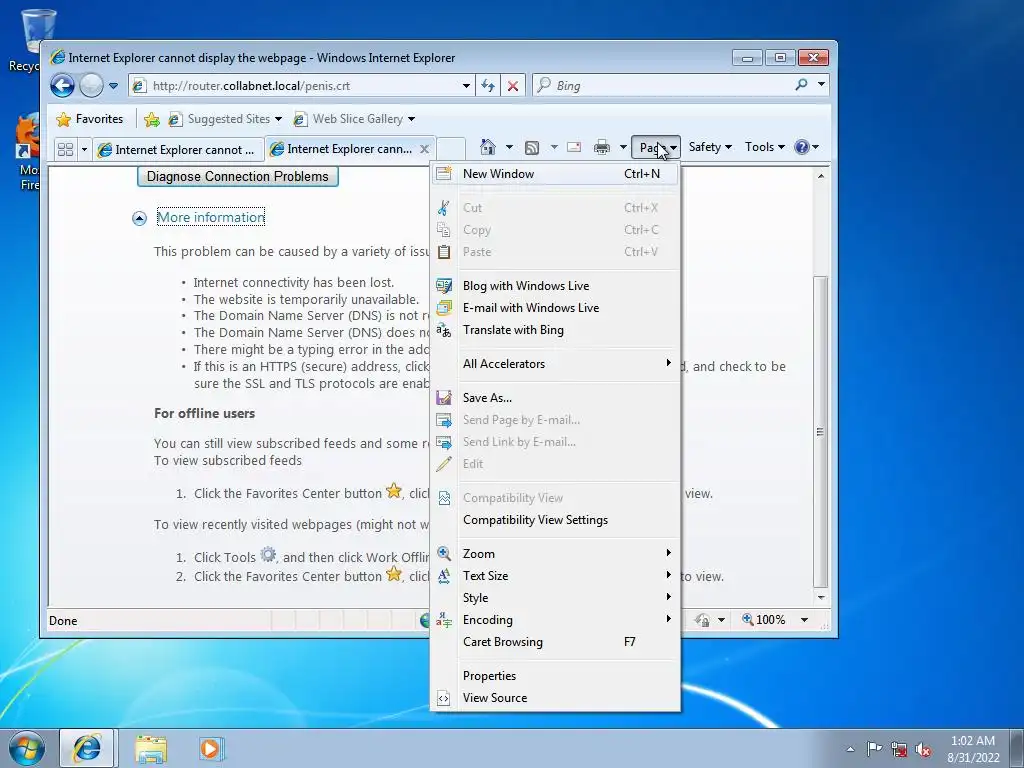Click Internet Explorer taskbar icon
Image resolution: width=1024 pixels, height=768 pixels.
[87, 748]
